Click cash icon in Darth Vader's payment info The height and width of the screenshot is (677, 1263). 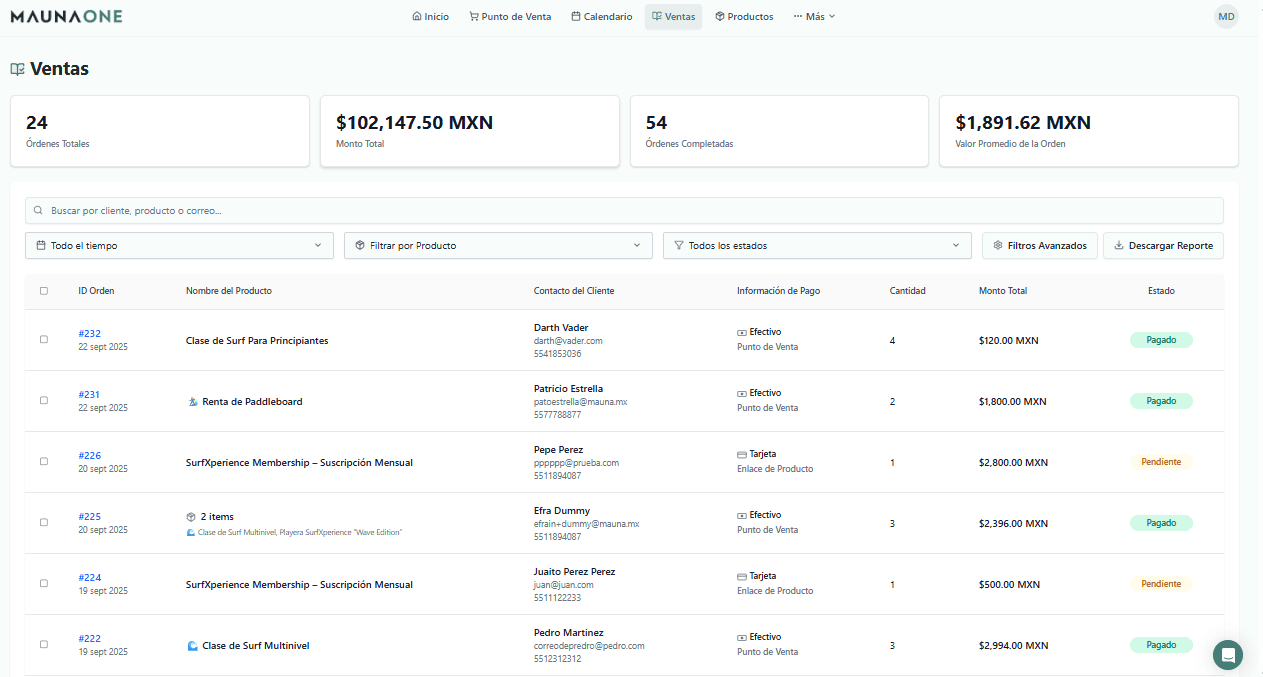coord(742,332)
